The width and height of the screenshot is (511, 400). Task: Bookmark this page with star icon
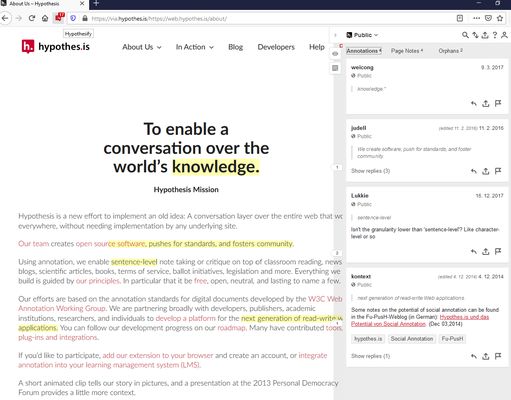click(500, 18)
